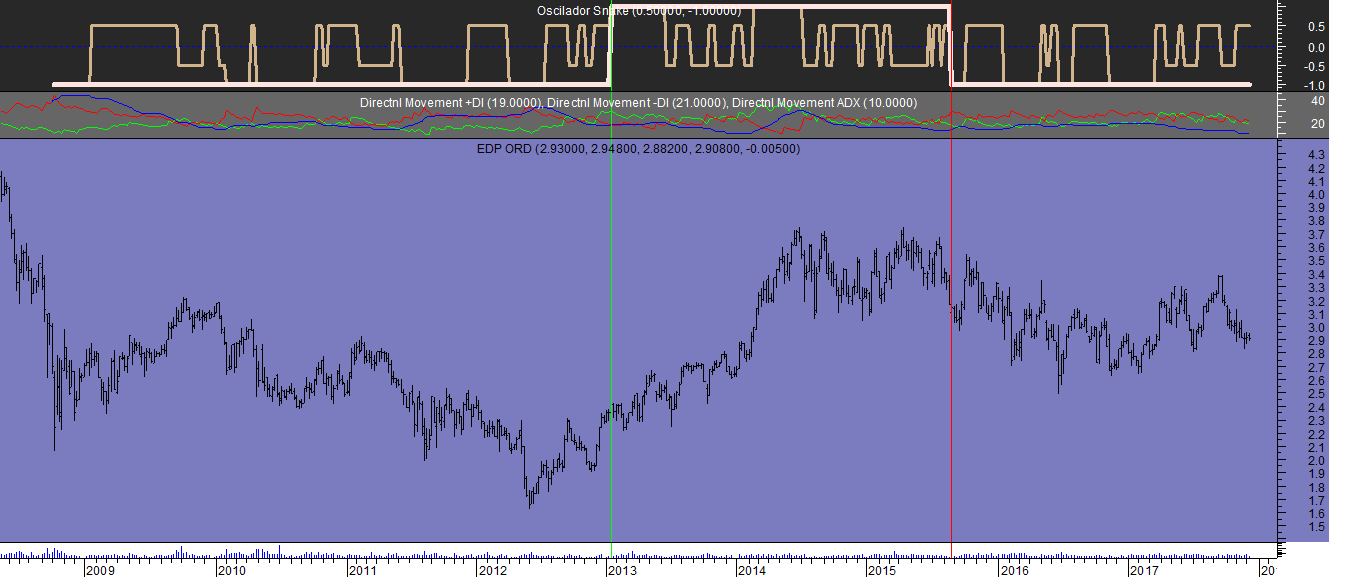Select the 2010 year label on time axis
This screenshot has height=577, width=1352.
pos(232,570)
